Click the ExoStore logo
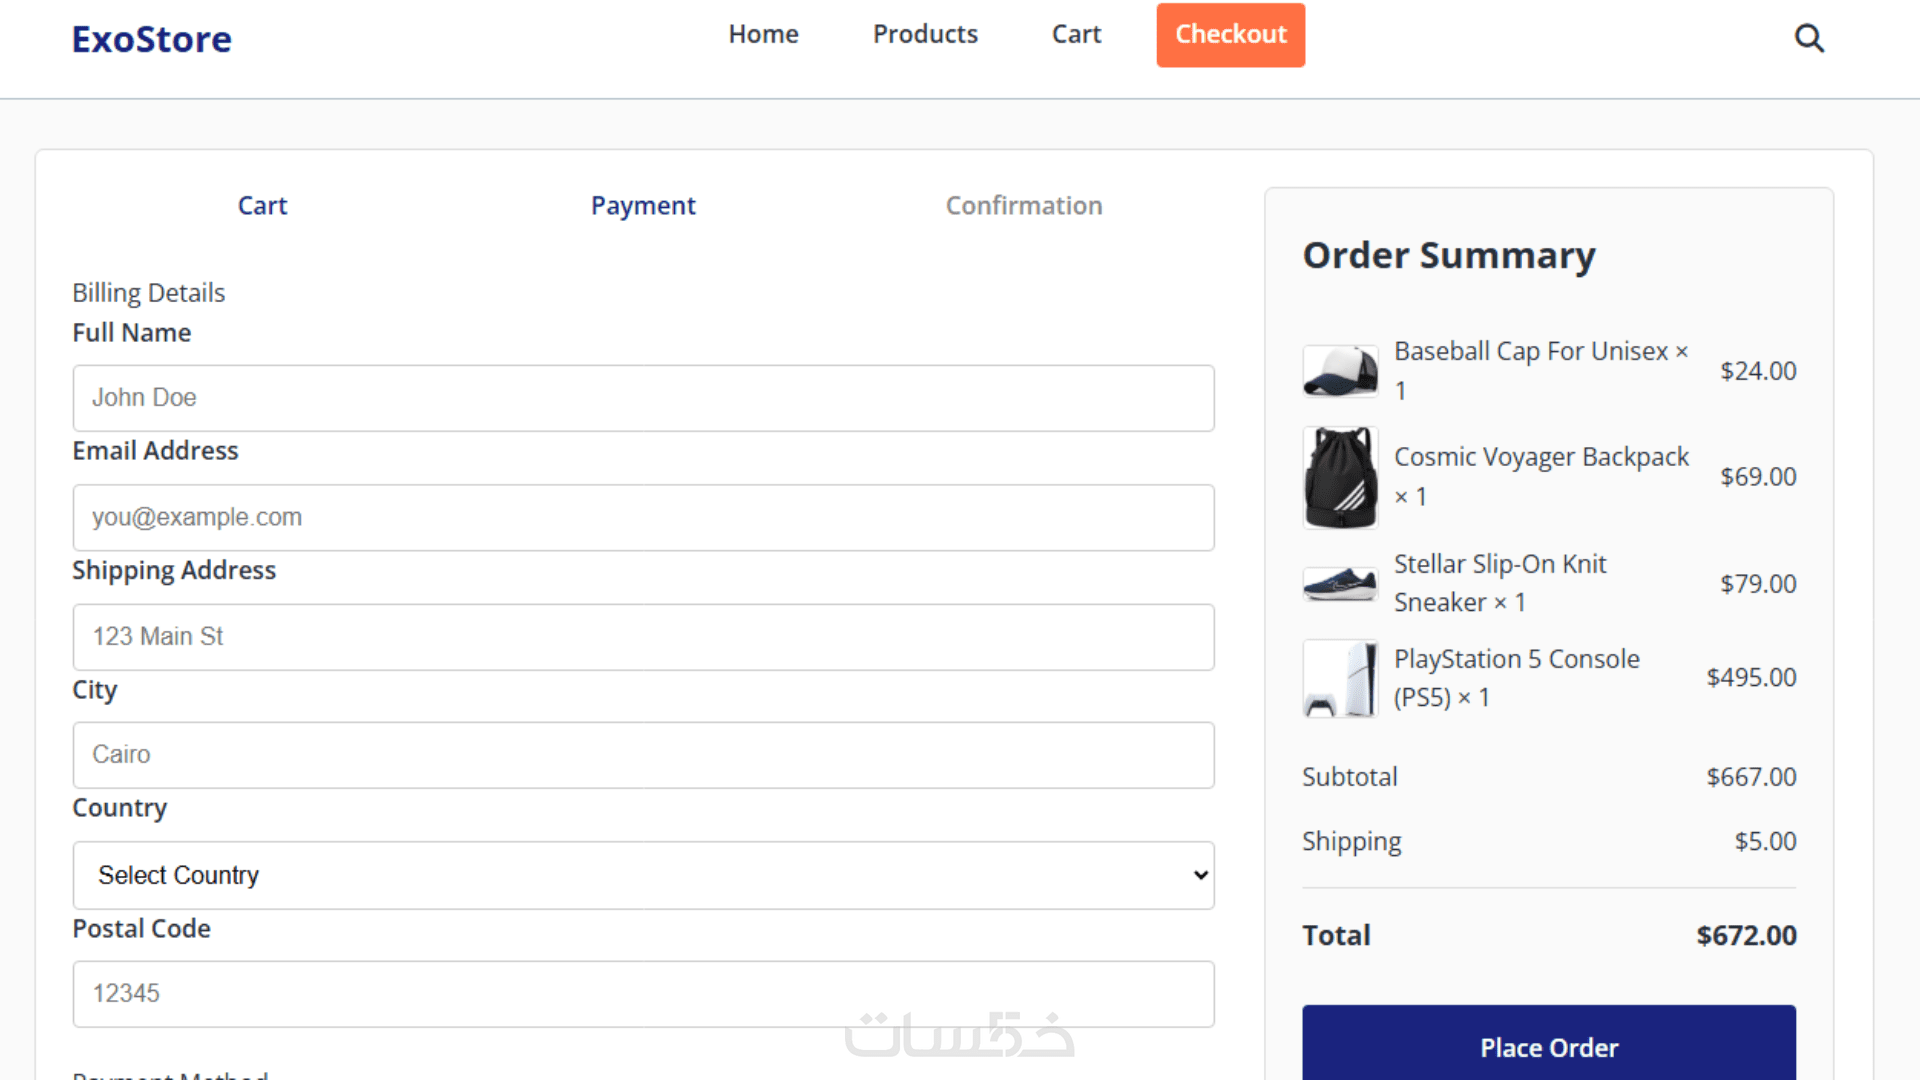 point(152,39)
